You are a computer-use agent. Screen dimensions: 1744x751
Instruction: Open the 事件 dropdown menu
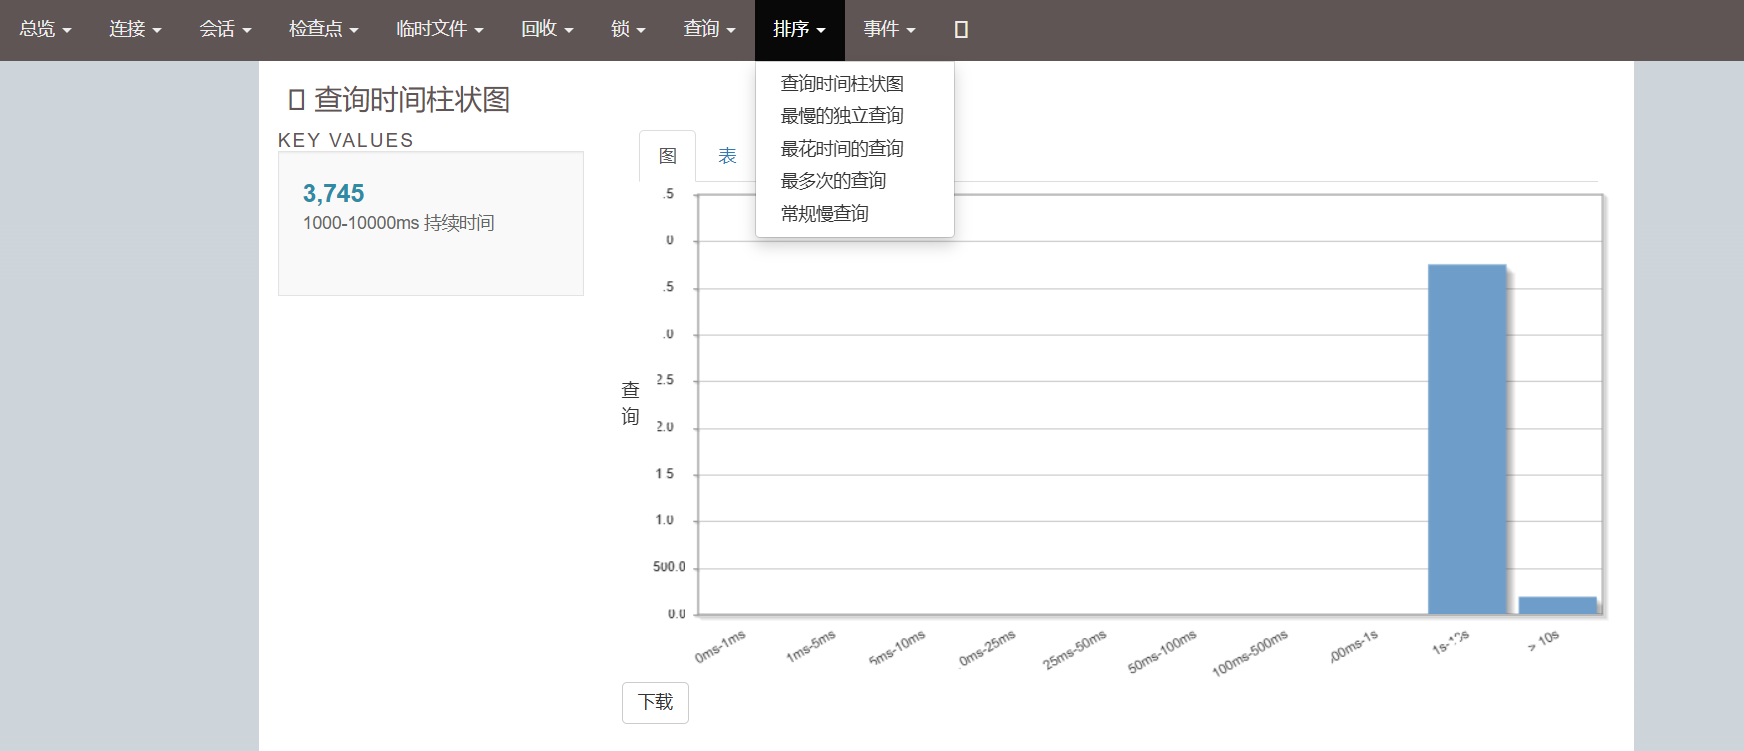(889, 30)
